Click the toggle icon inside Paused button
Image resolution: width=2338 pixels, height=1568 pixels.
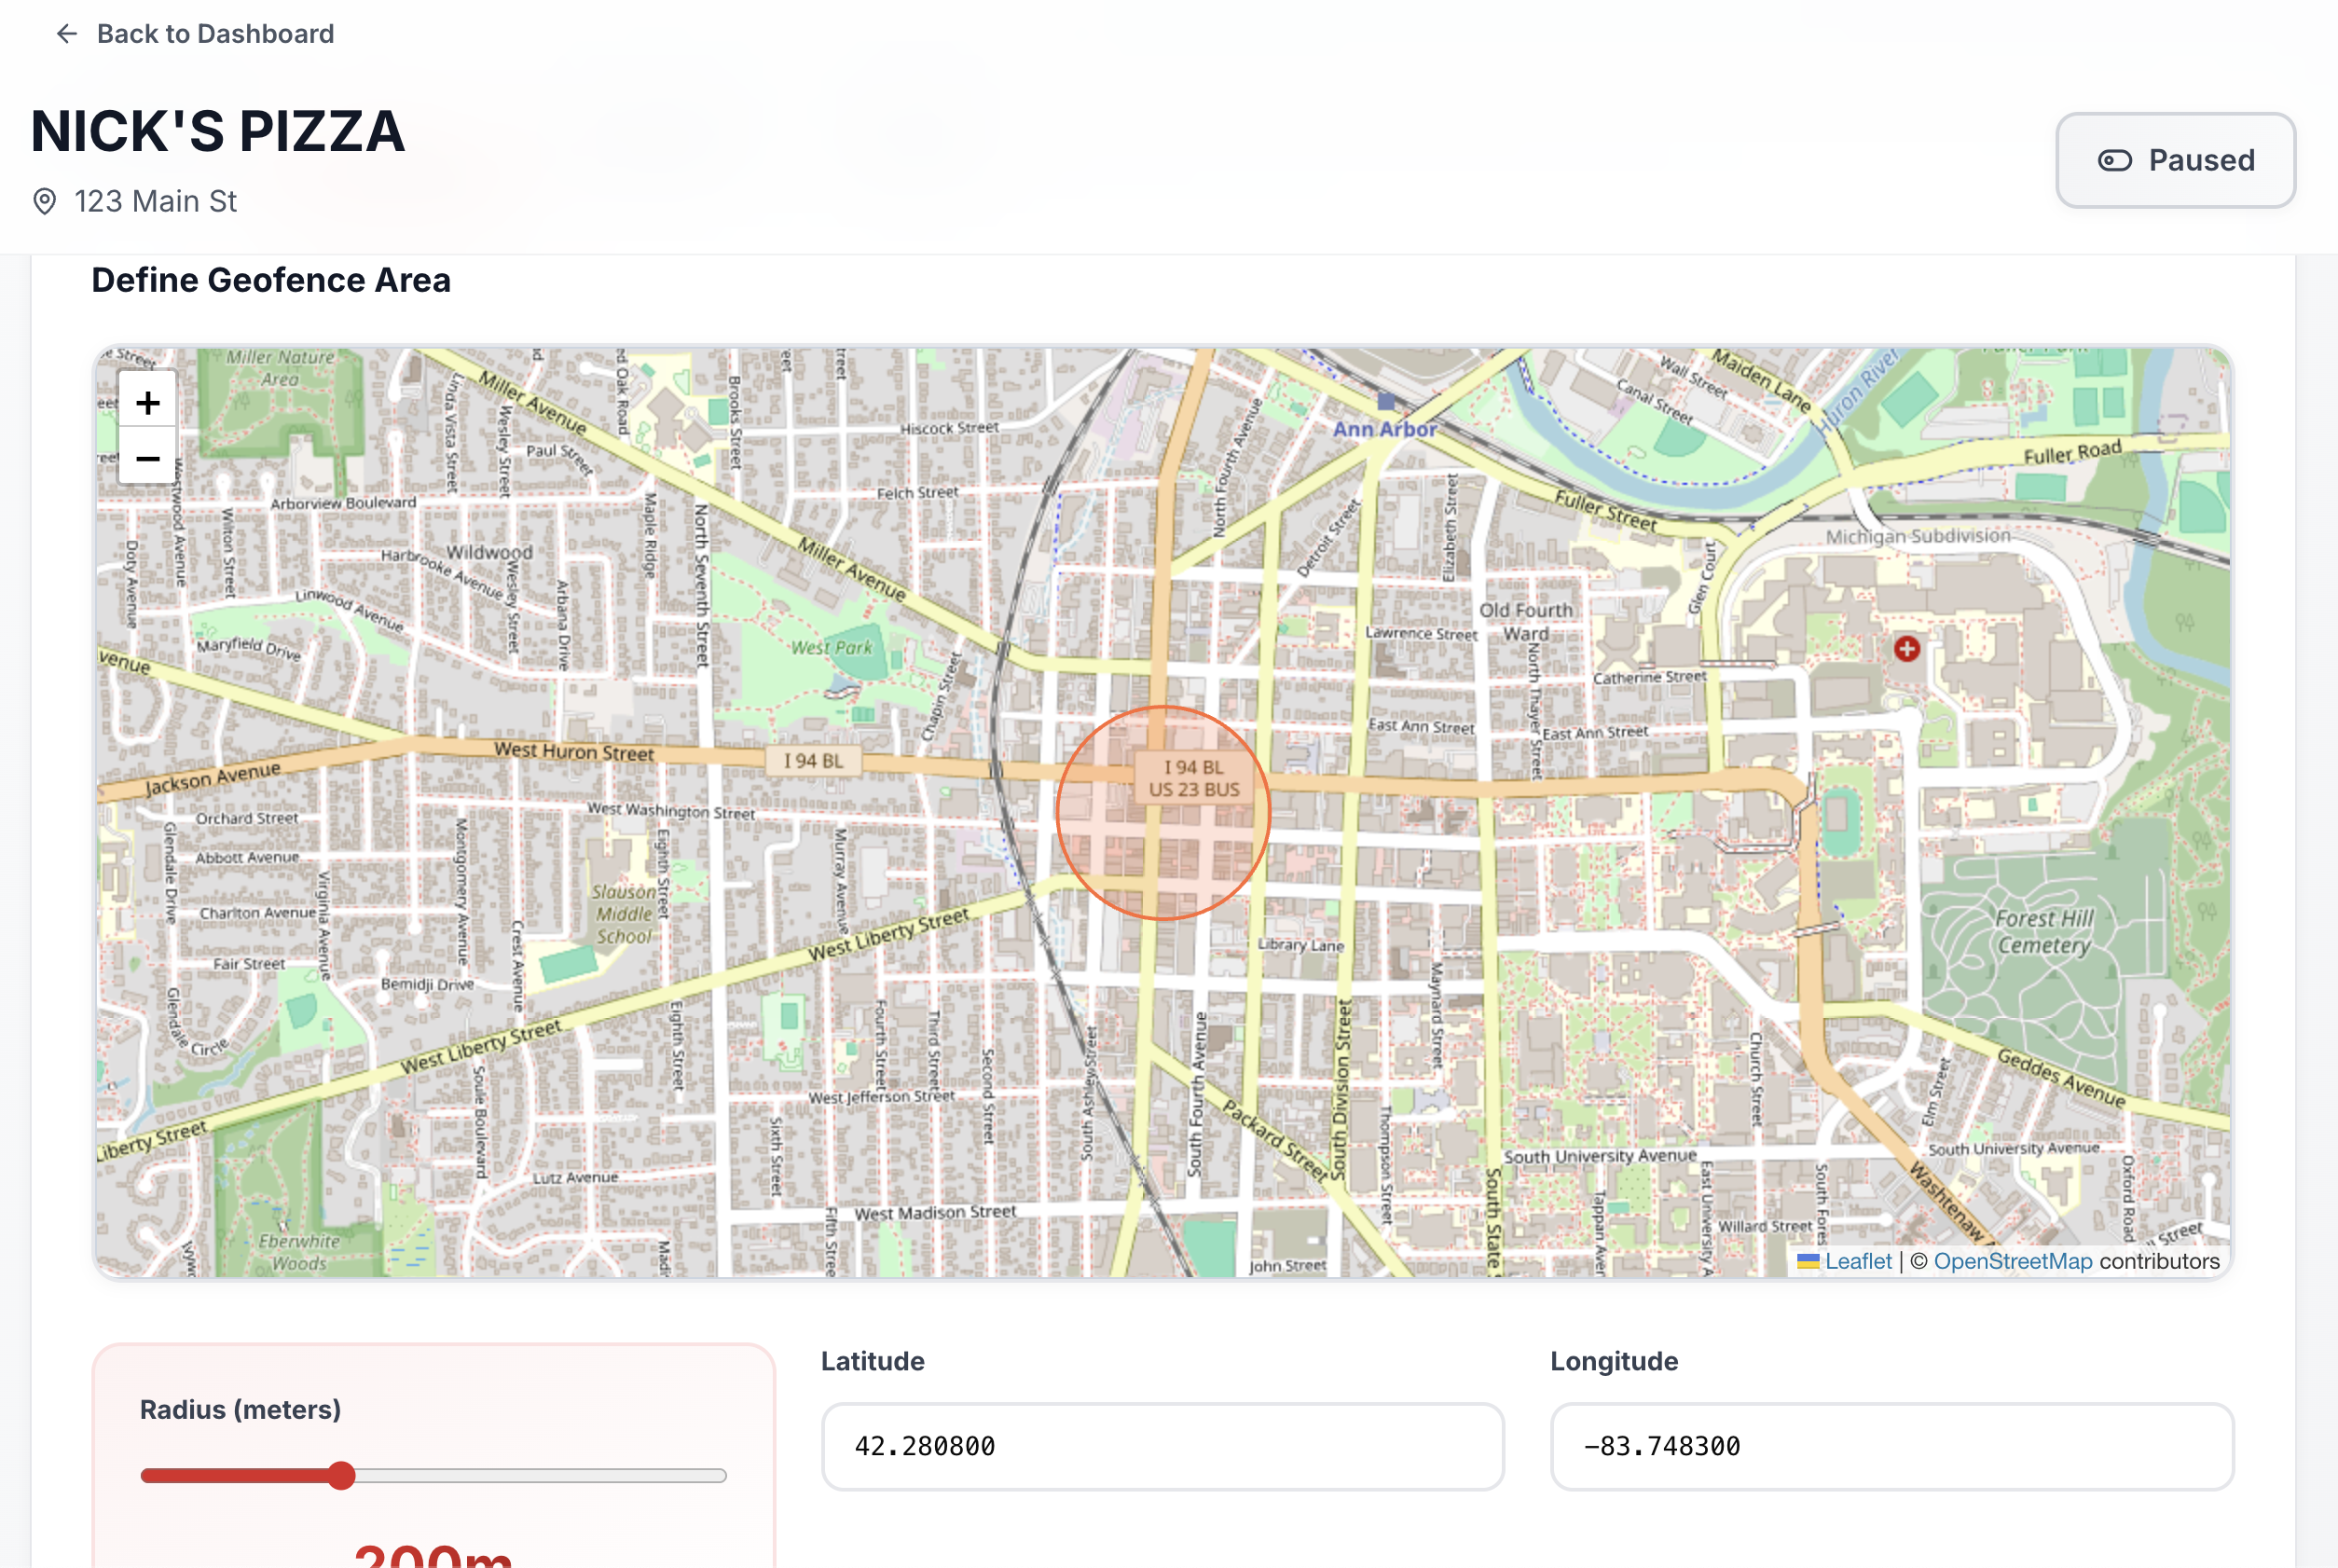click(x=2114, y=161)
